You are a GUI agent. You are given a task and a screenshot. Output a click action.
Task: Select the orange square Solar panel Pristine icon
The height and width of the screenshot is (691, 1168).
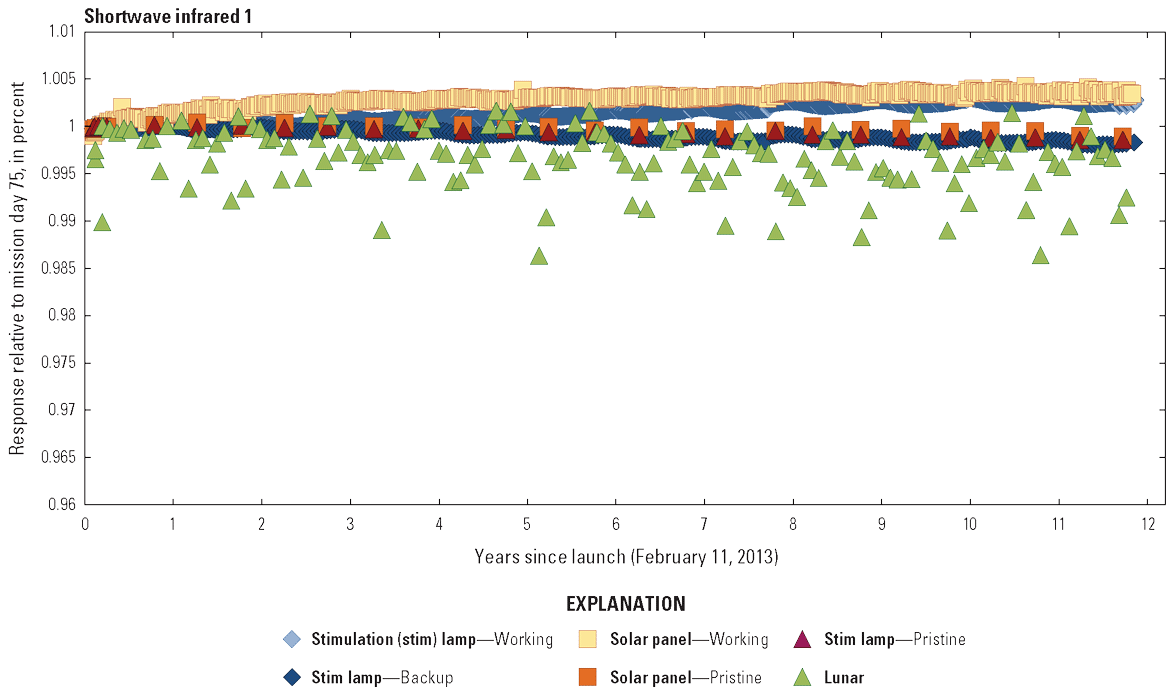coord(589,677)
